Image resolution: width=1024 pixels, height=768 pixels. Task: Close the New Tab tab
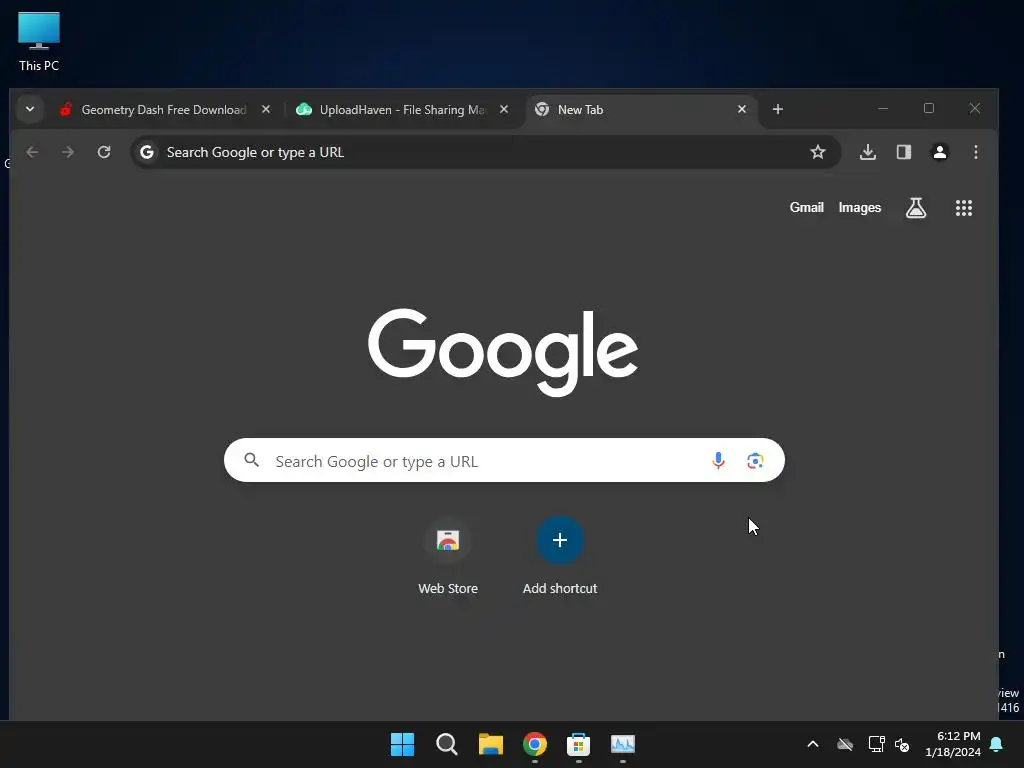pos(742,110)
